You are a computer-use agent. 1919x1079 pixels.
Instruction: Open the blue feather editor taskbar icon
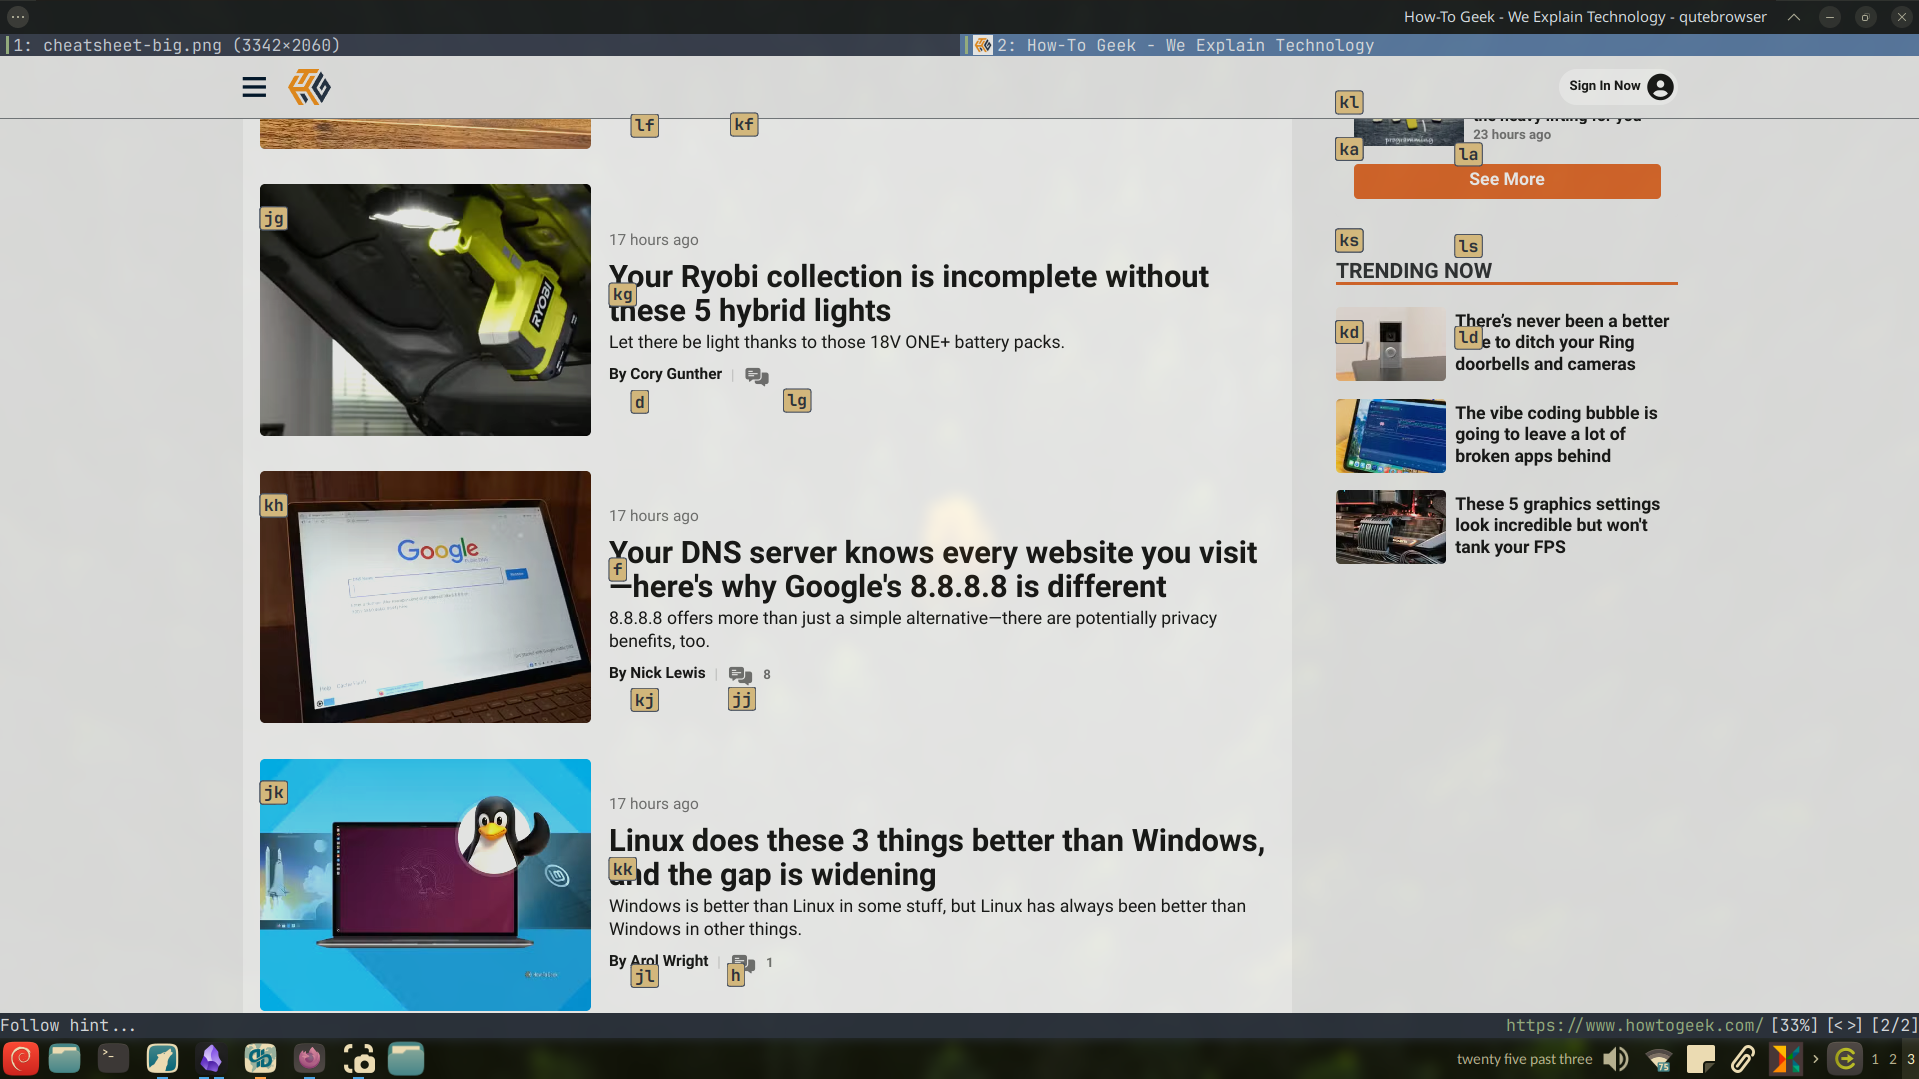(162, 1058)
